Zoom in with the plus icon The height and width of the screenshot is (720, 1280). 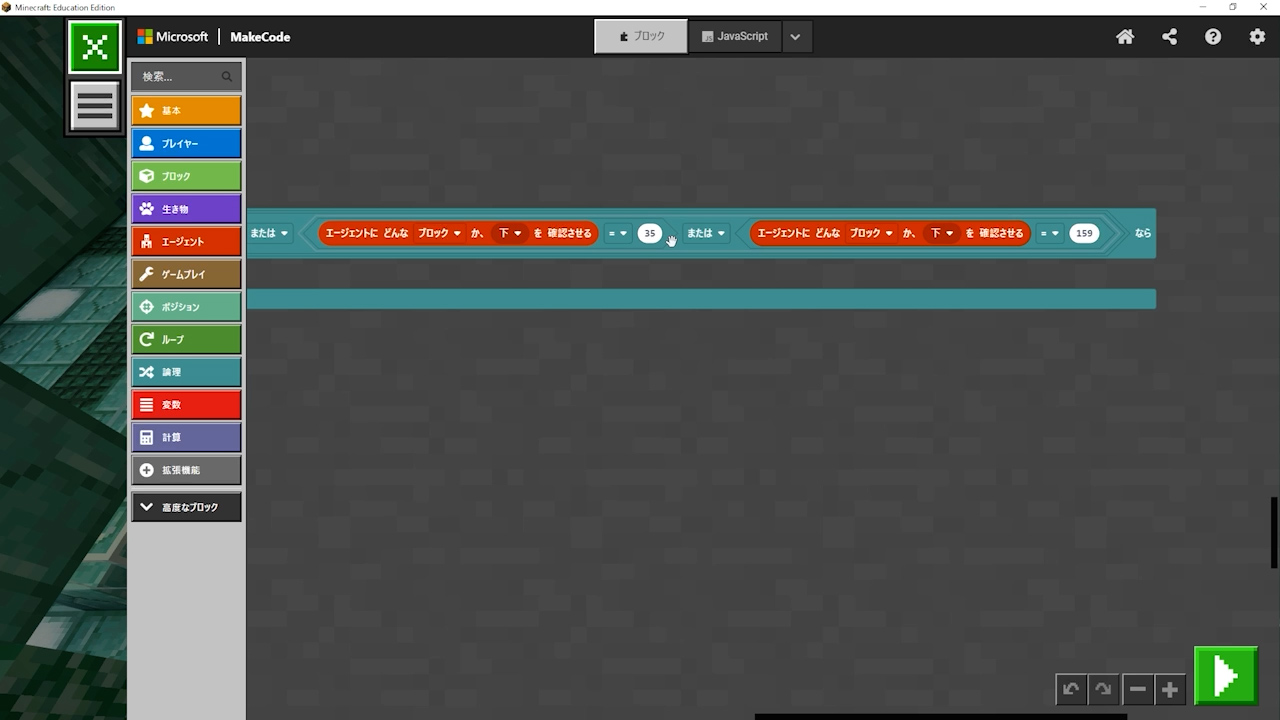(1169, 689)
